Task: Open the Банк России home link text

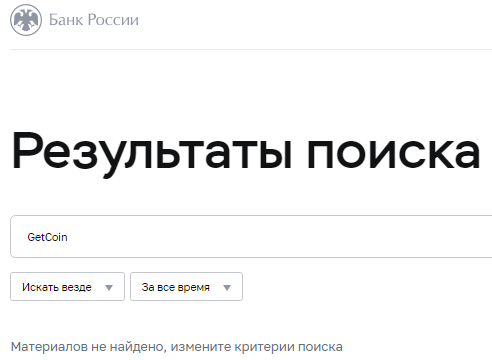Action: 94,20
